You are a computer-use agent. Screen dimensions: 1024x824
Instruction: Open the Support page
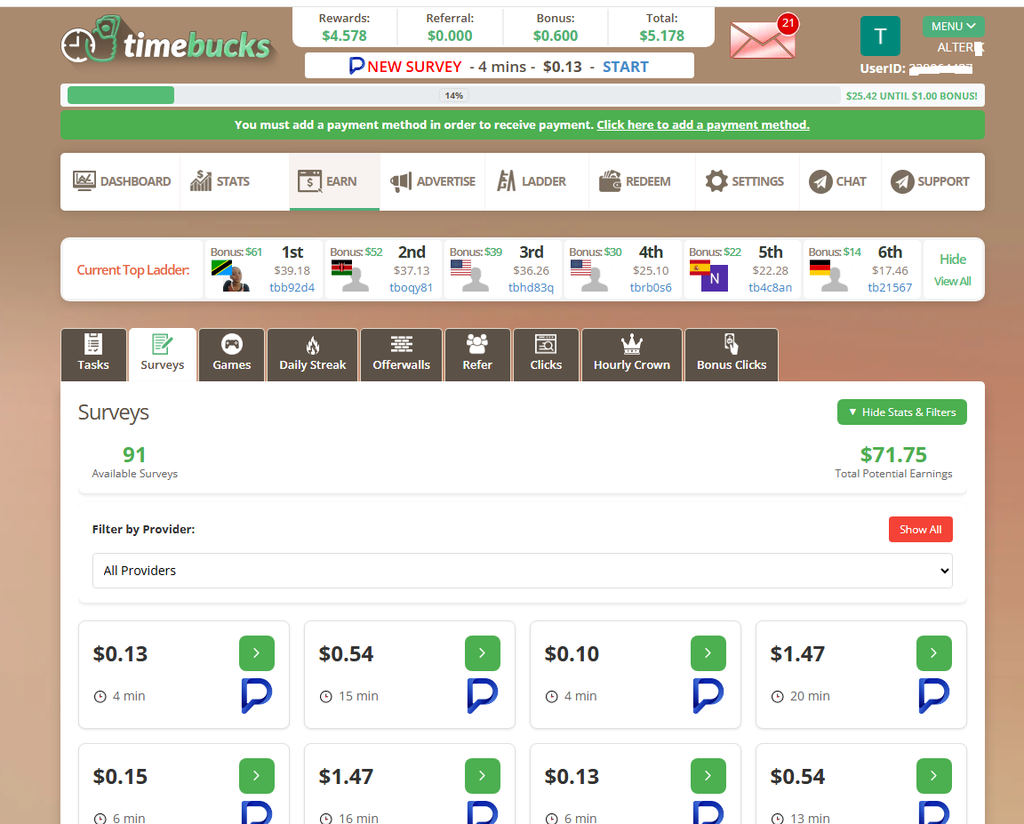(930, 181)
